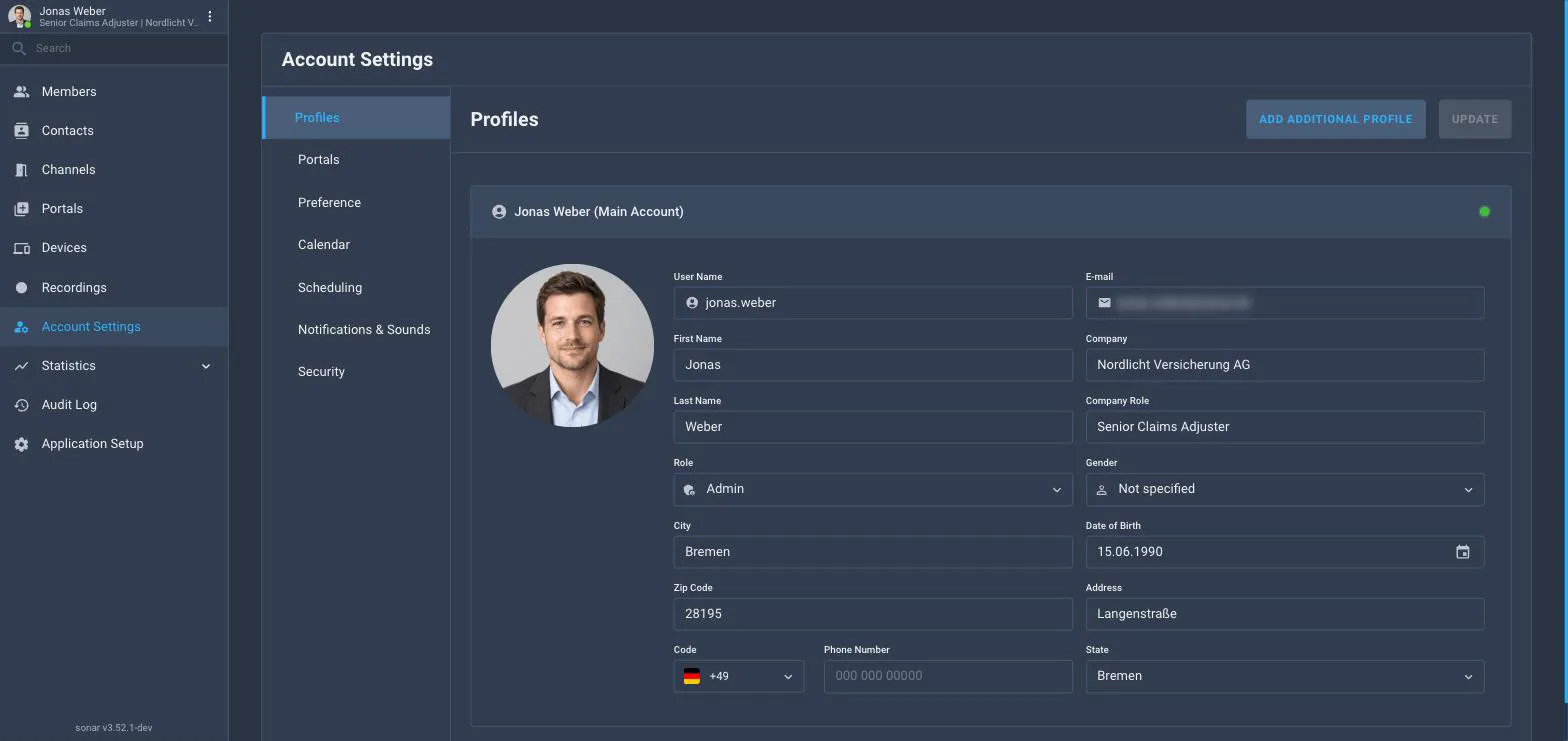Select the Profiles settings tab
1568x741 pixels.
pos(356,118)
